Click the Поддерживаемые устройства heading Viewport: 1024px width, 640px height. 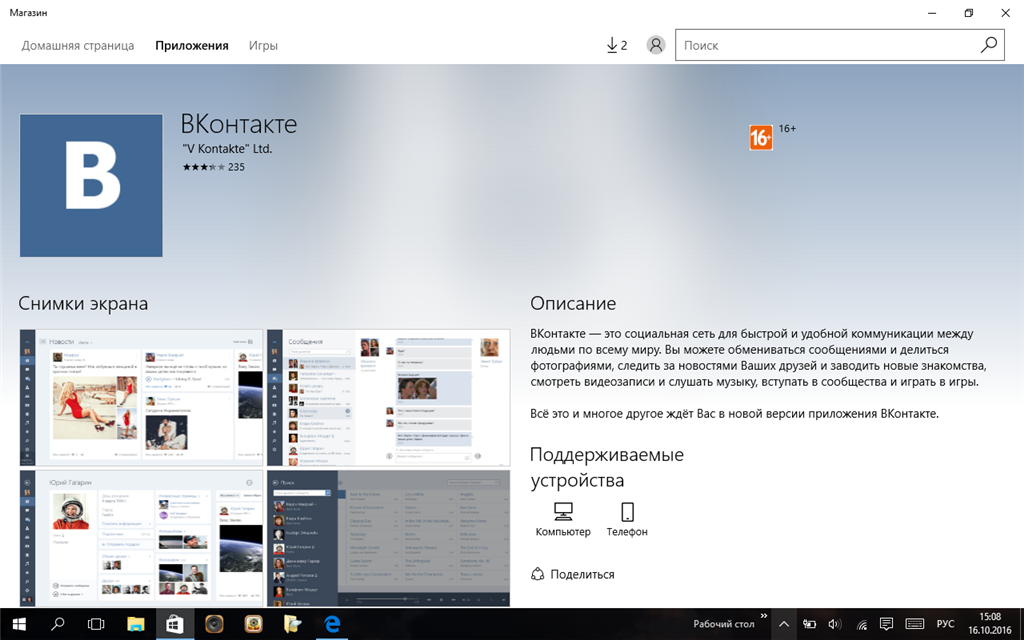[x=607, y=467]
